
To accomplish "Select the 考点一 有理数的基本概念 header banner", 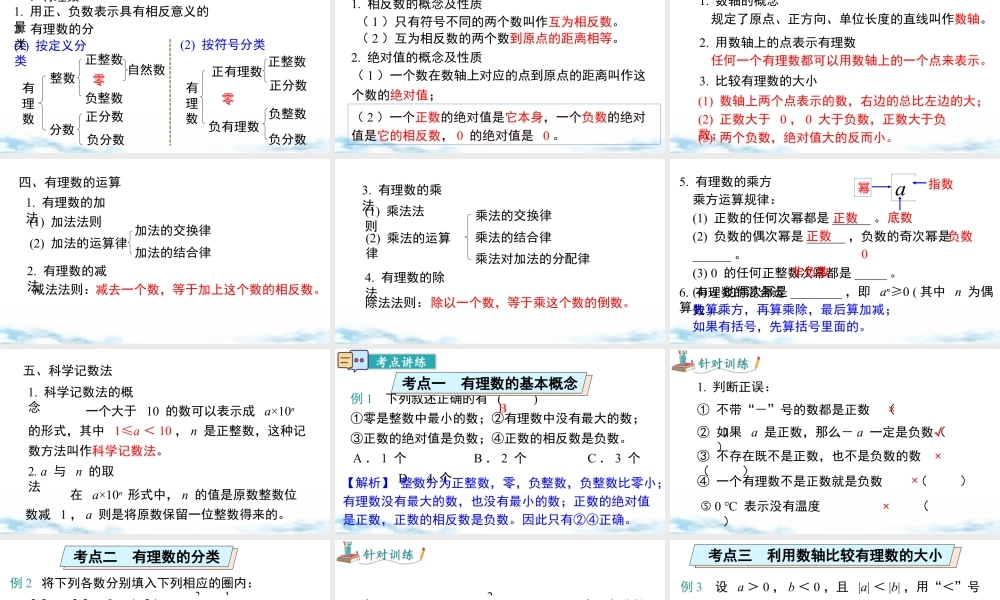I will (x=490, y=382).
